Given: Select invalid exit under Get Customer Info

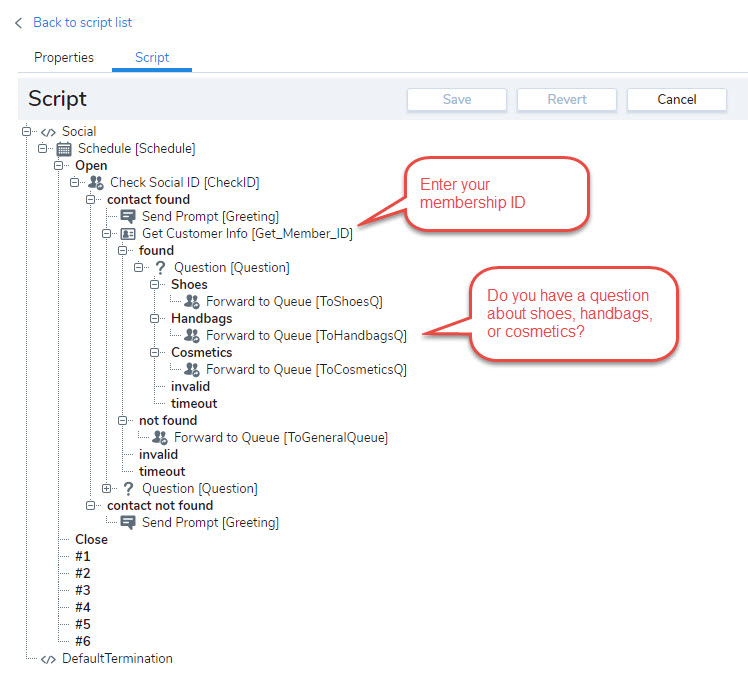Looking at the screenshot, I should [158, 455].
